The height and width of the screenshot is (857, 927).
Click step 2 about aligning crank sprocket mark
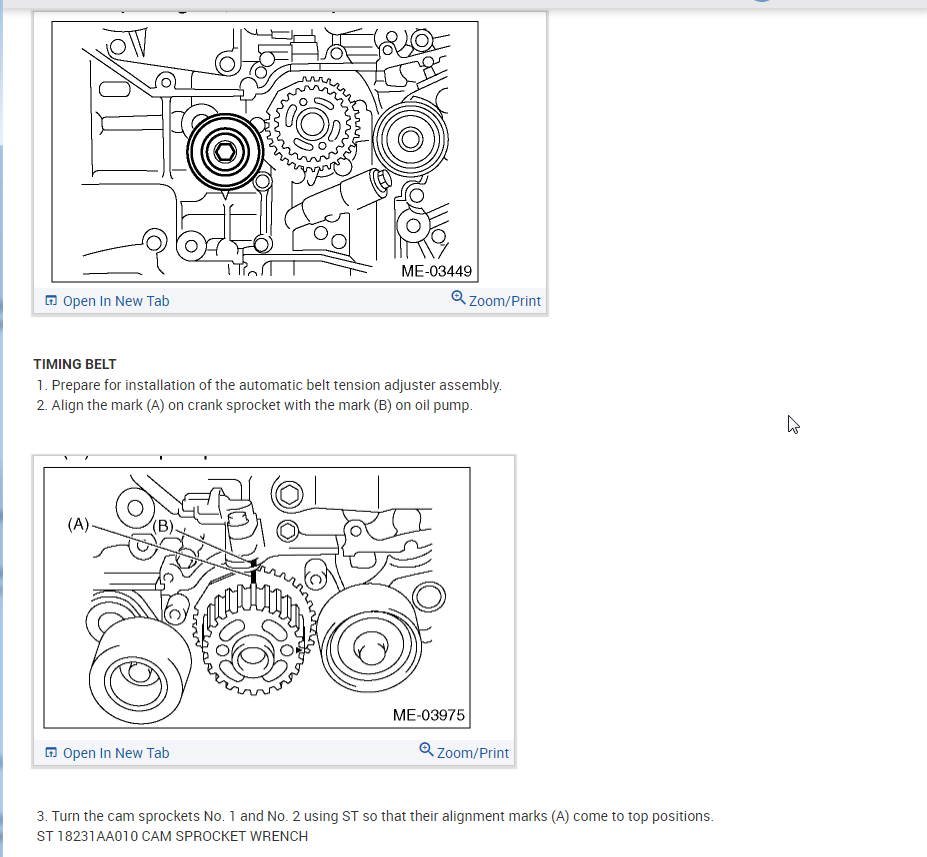(x=255, y=405)
